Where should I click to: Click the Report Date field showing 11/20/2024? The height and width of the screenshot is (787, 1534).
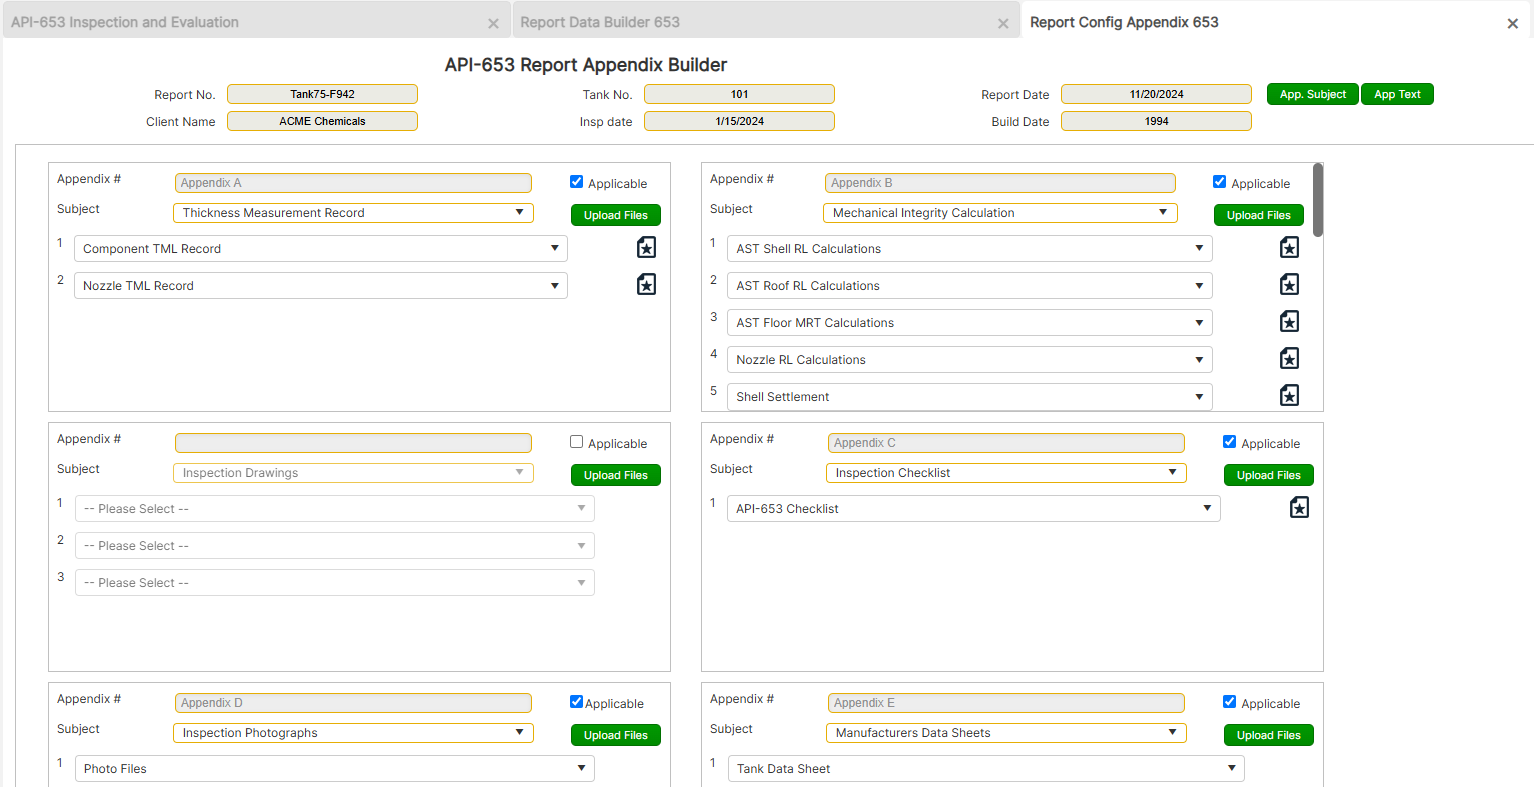click(1156, 94)
